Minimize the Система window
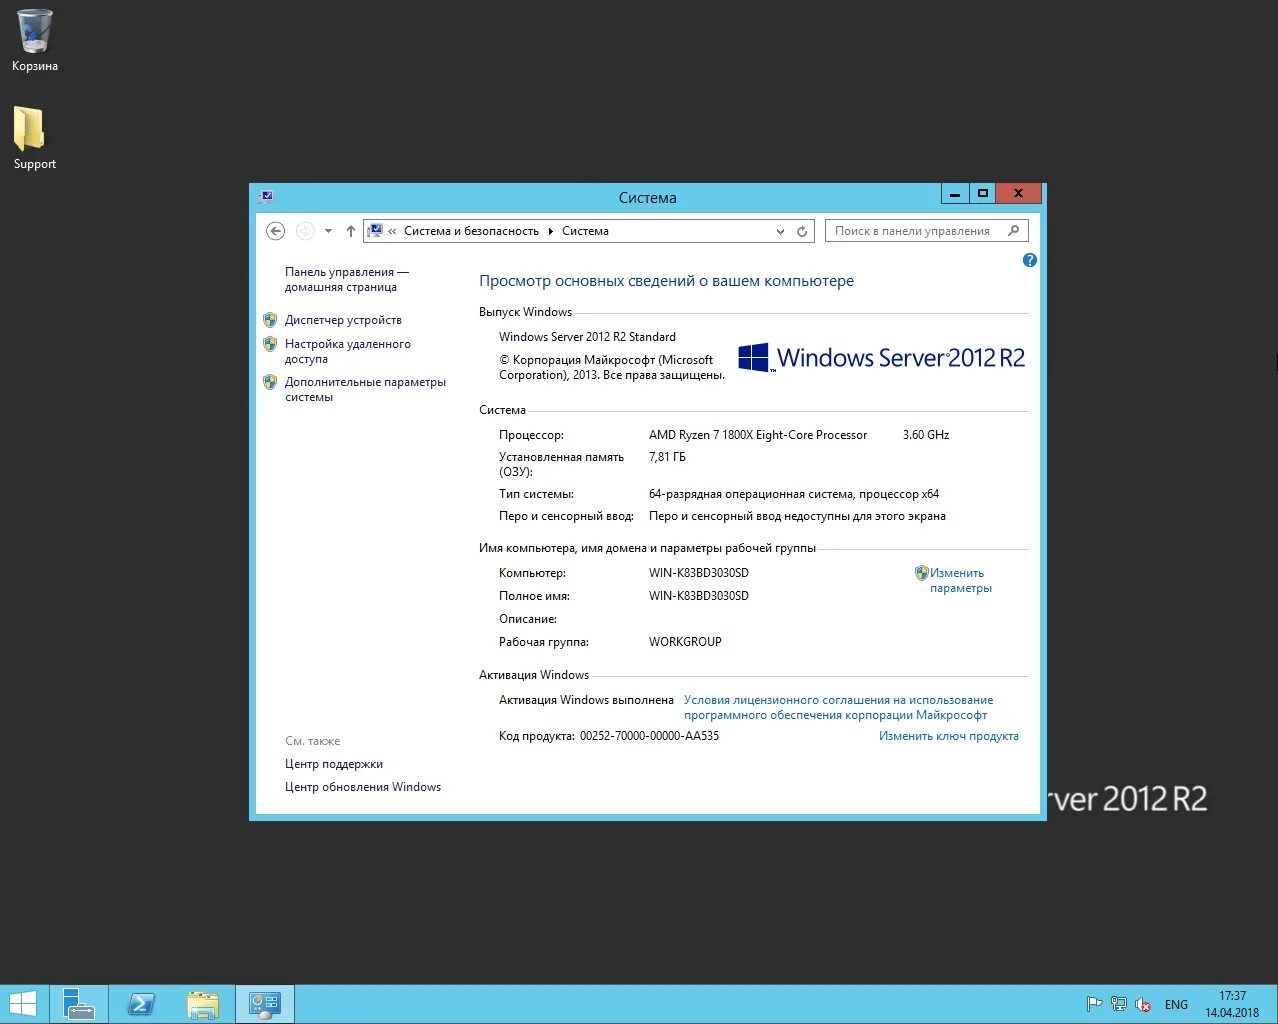This screenshot has width=1278, height=1024. [955, 193]
